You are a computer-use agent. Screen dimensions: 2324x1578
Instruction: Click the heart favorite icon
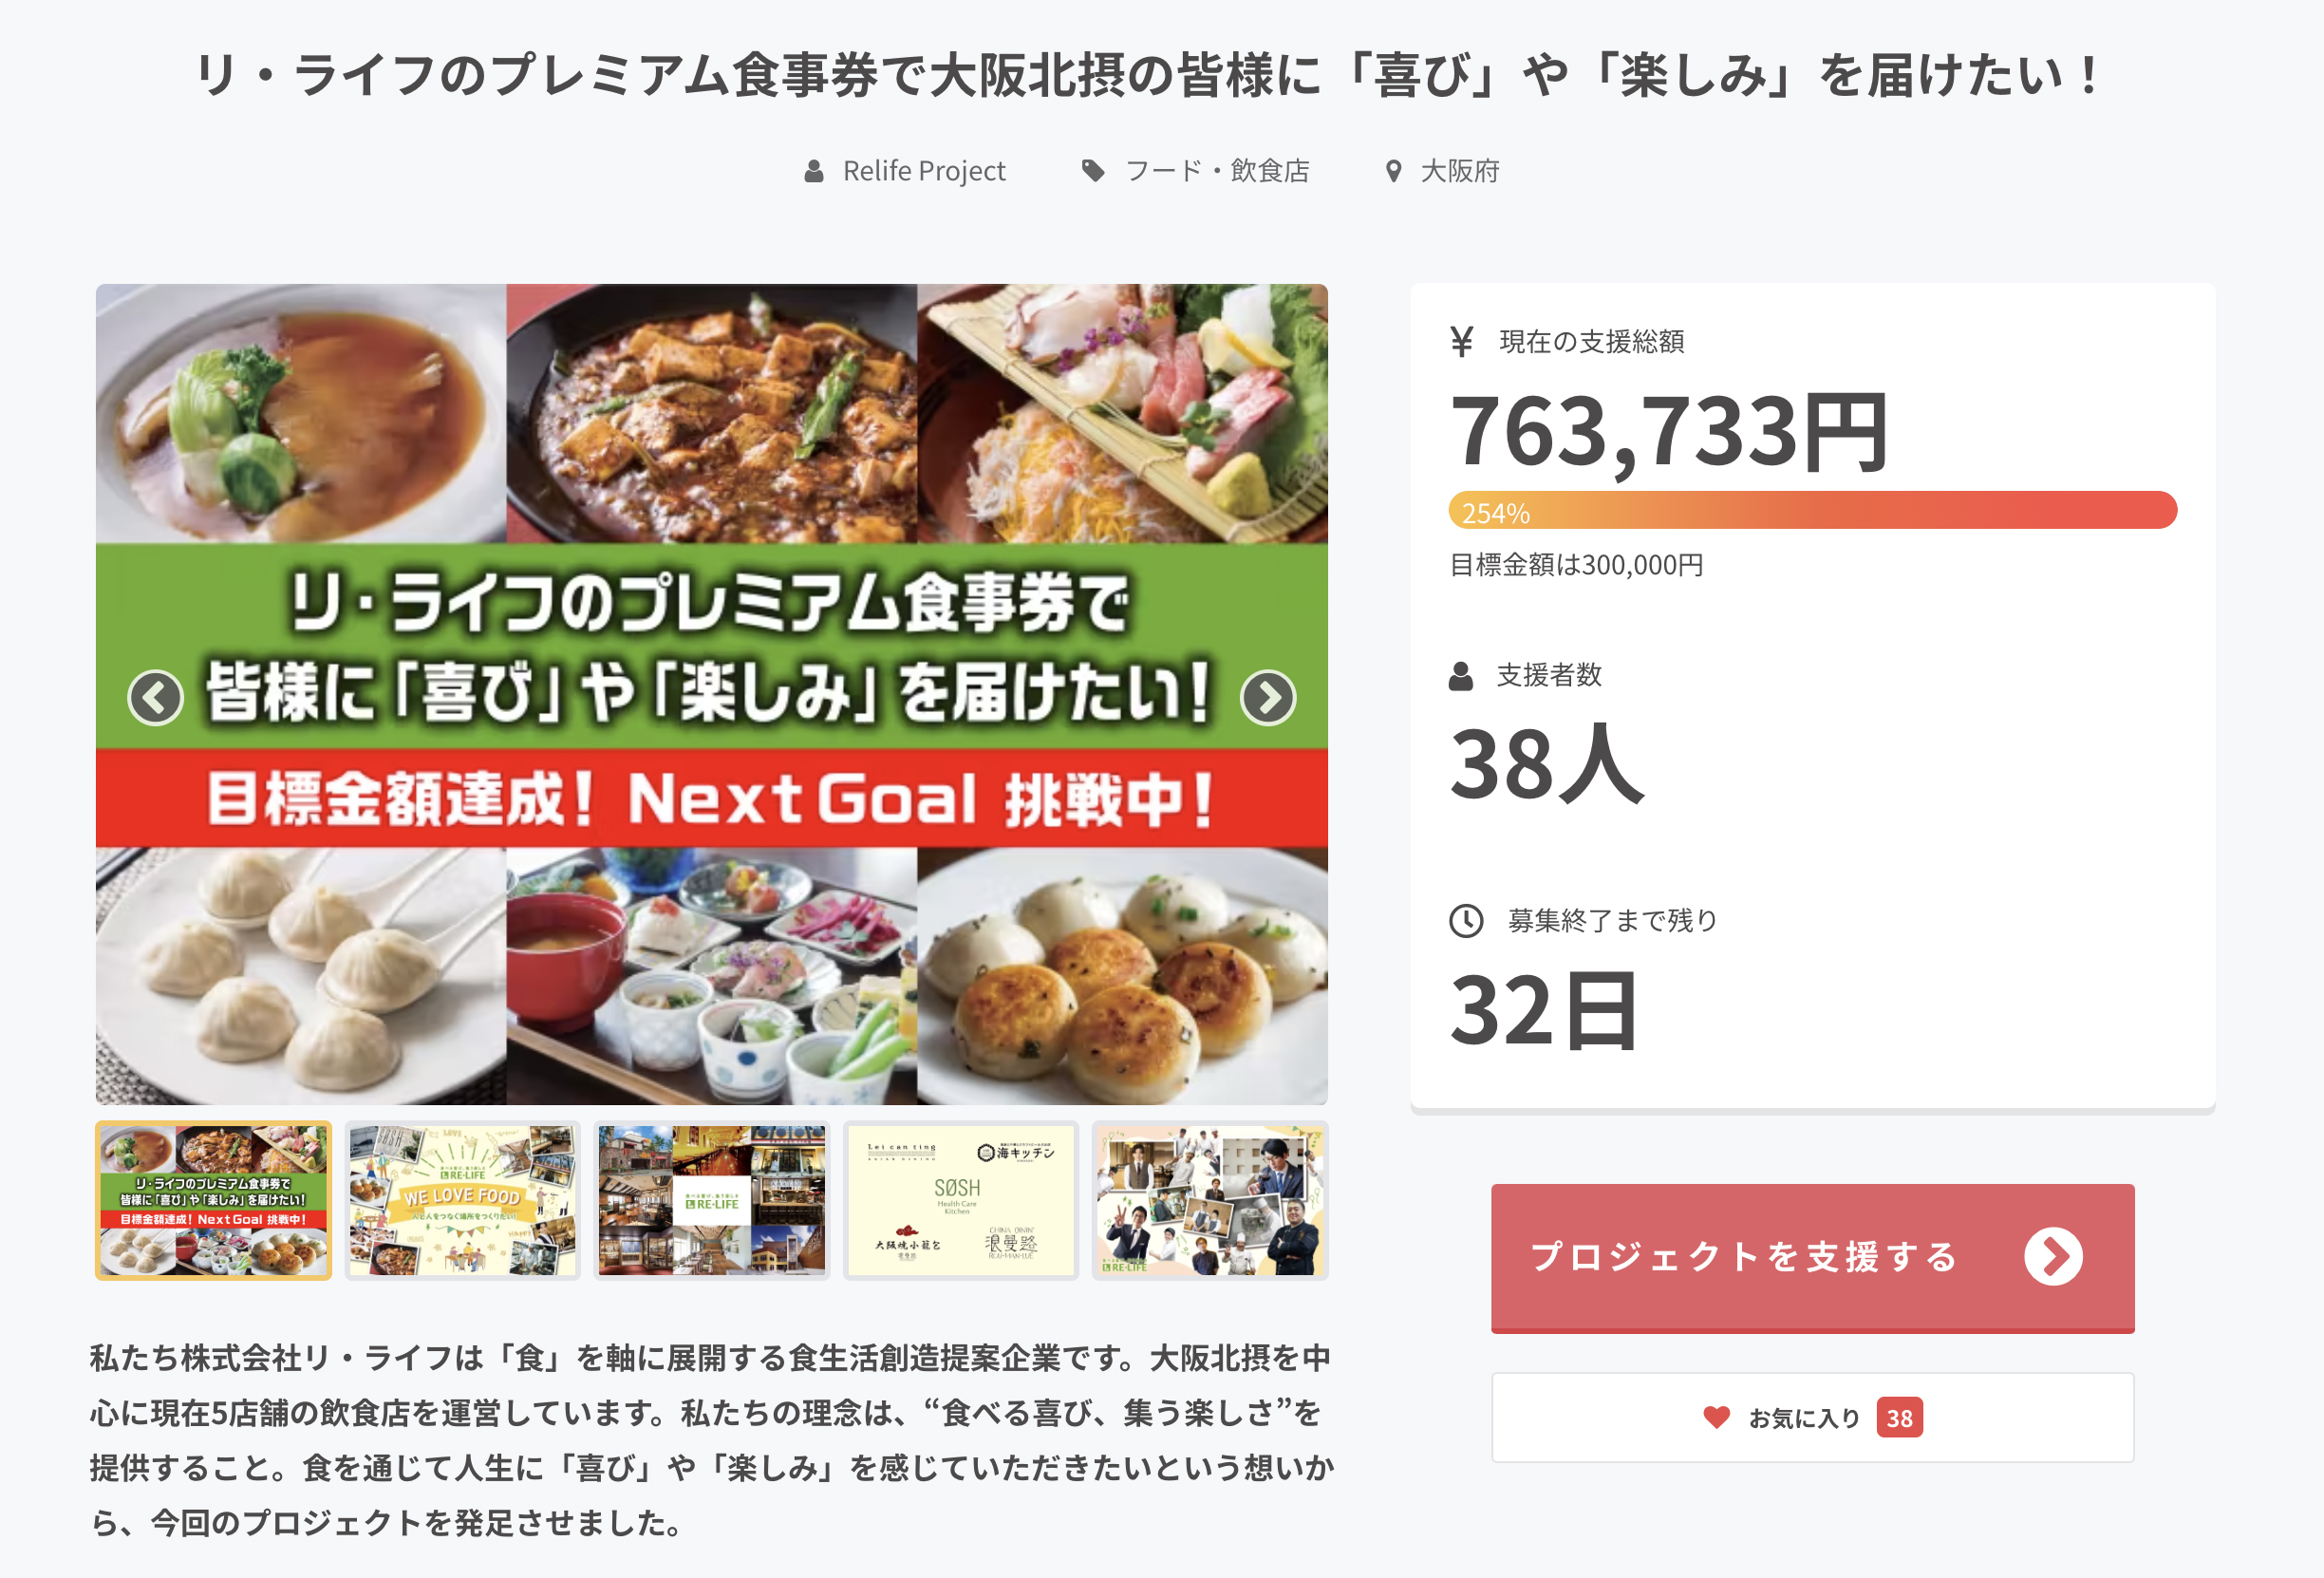[x=1716, y=1417]
